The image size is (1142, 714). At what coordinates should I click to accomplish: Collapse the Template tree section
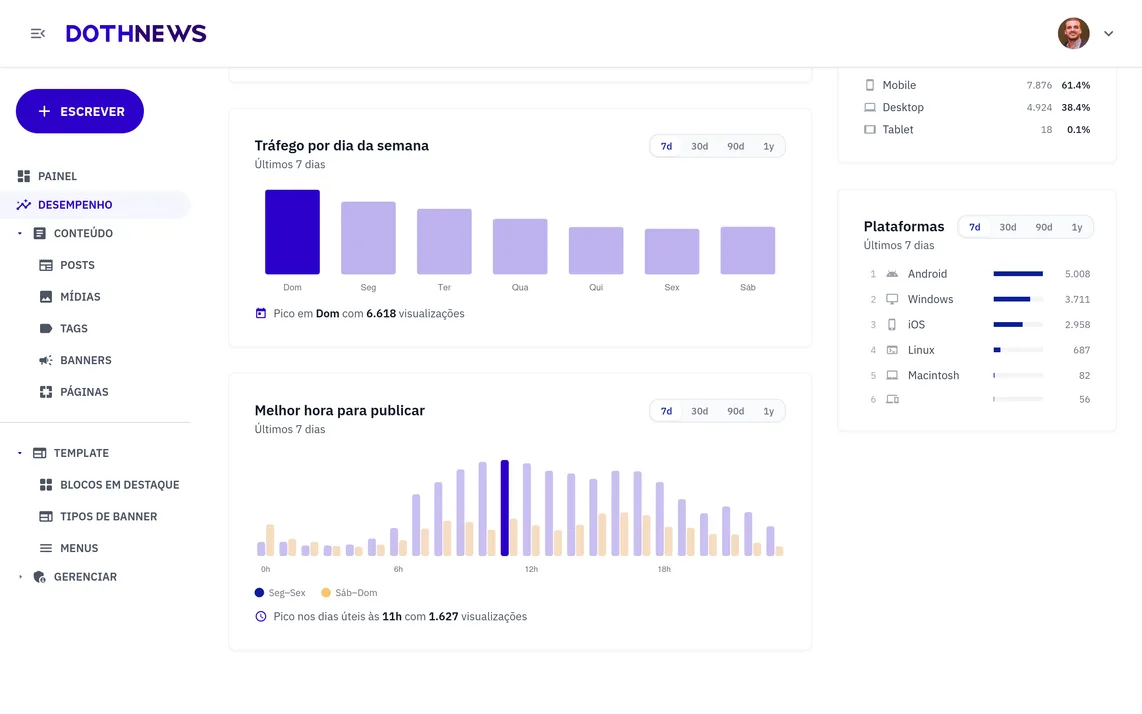coord(20,453)
